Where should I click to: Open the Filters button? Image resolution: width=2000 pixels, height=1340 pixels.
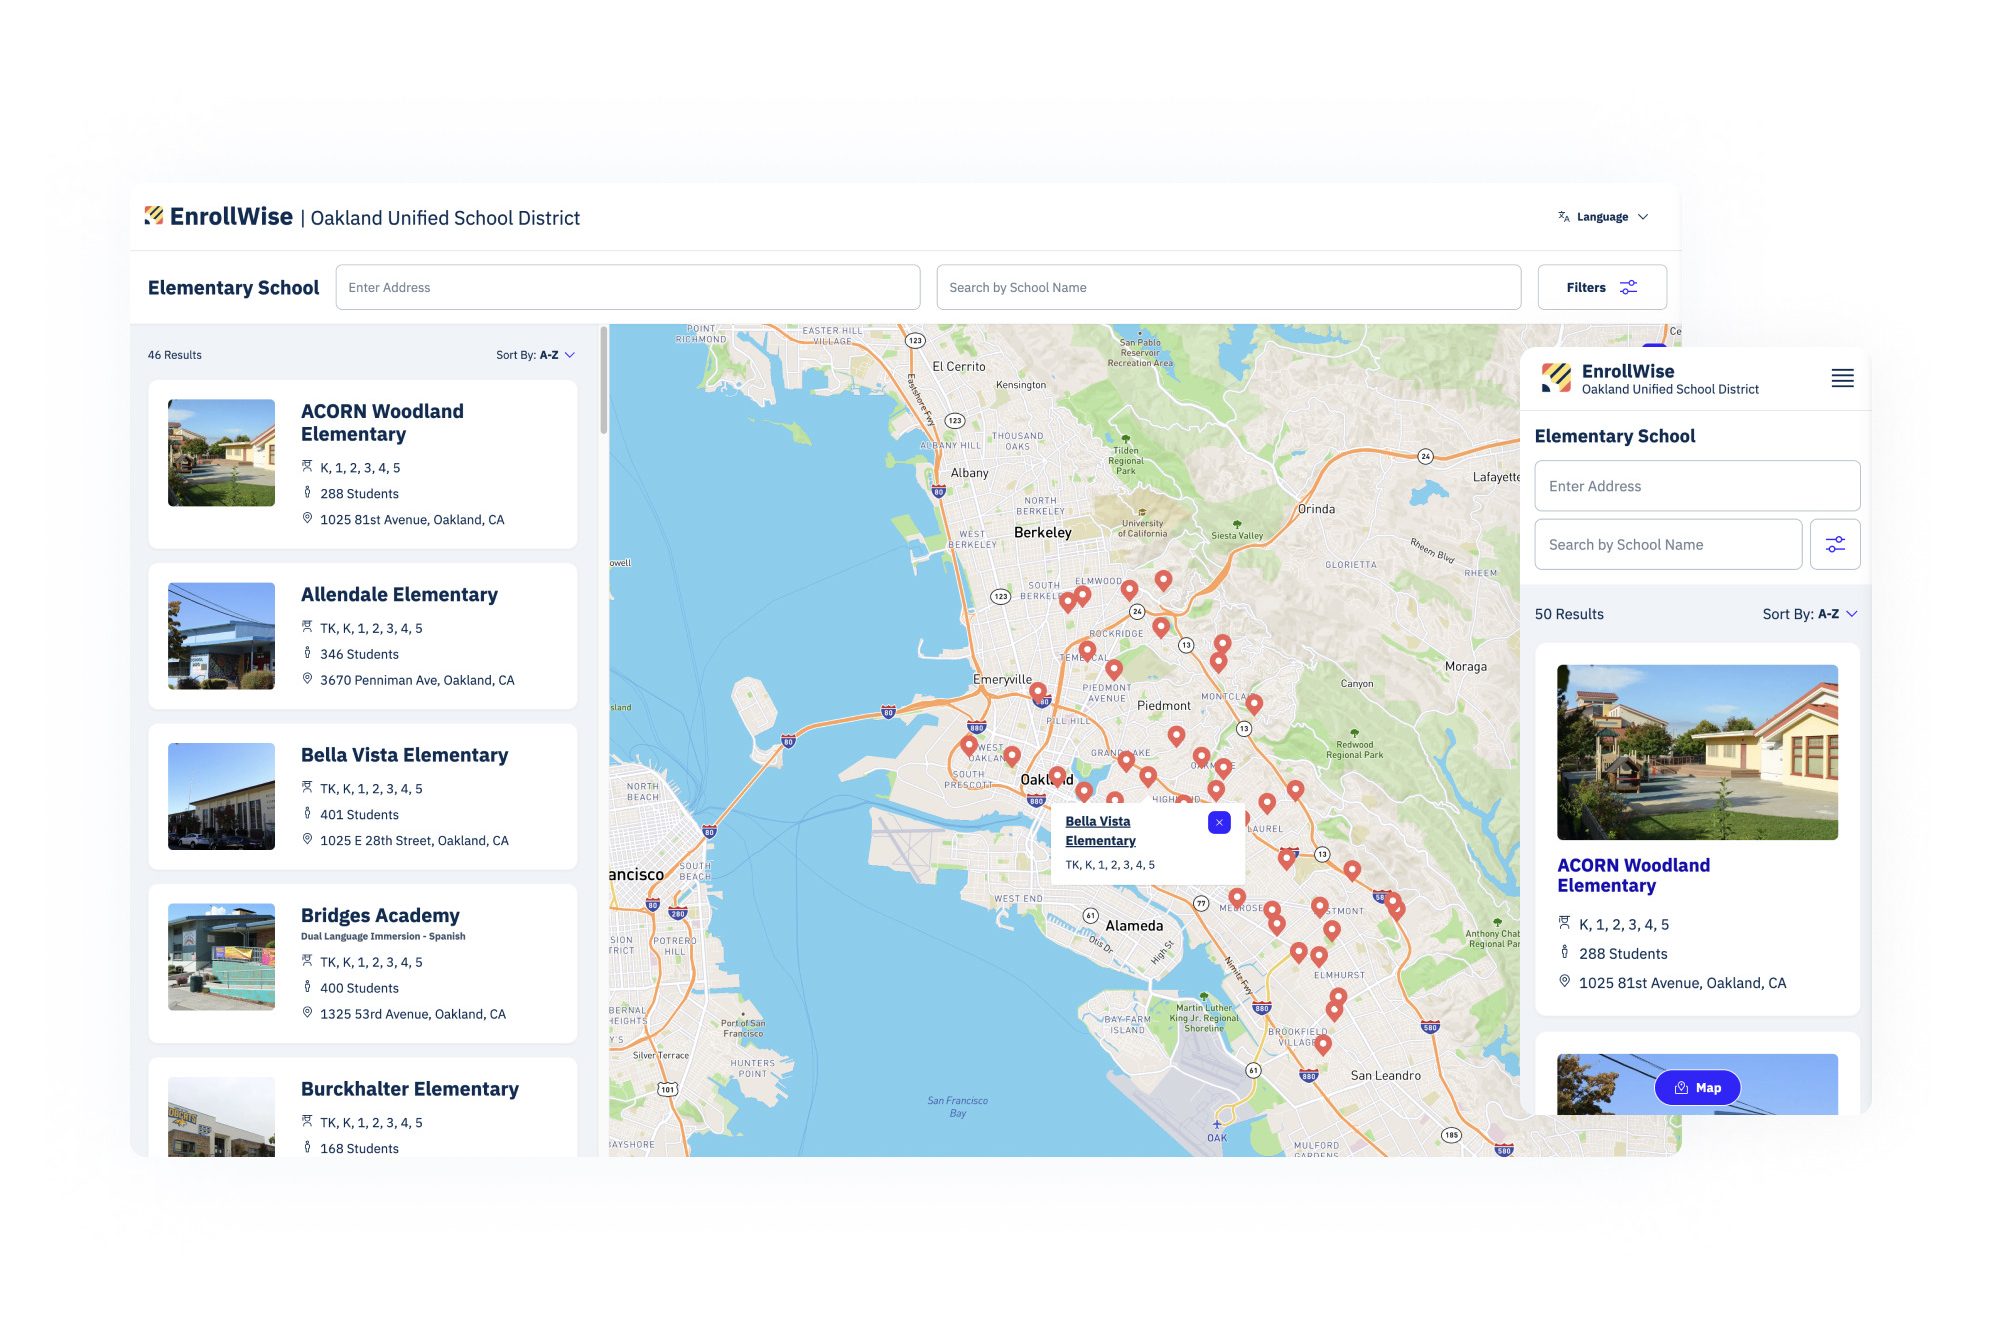(1602, 287)
